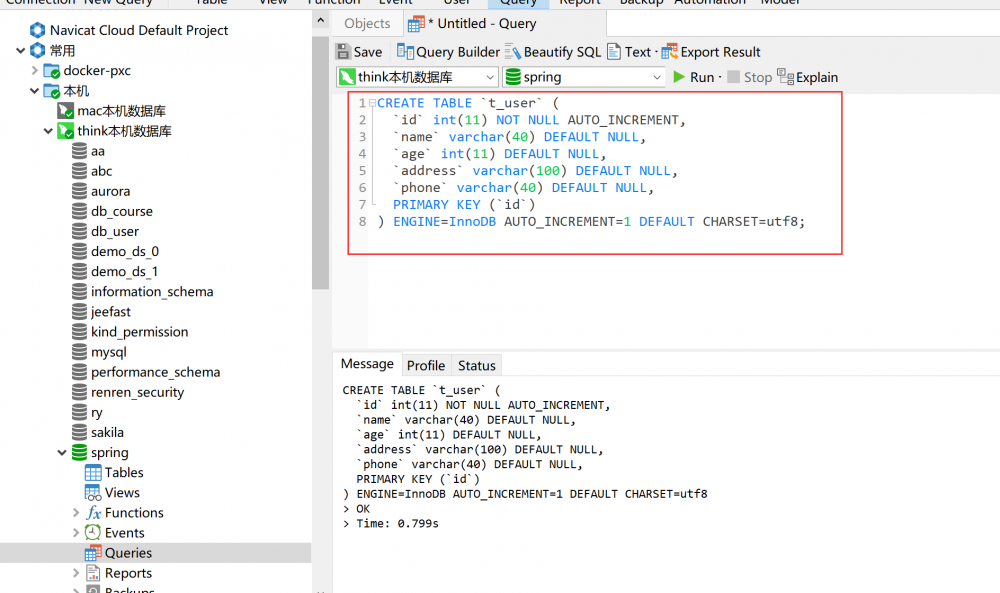Select Navicat Cloud Default Project icon
The image size is (1000, 593).
click(x=38, y=30)
